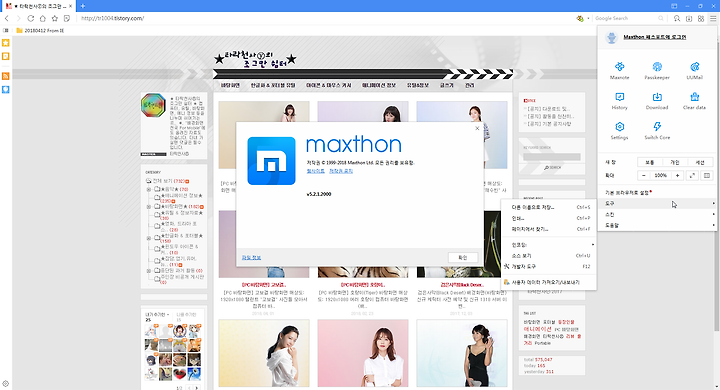Image resolution: width=720 pixels, height=390 pixels.
Task: Open Settings from the menu panel
Action: click(619, 127)
